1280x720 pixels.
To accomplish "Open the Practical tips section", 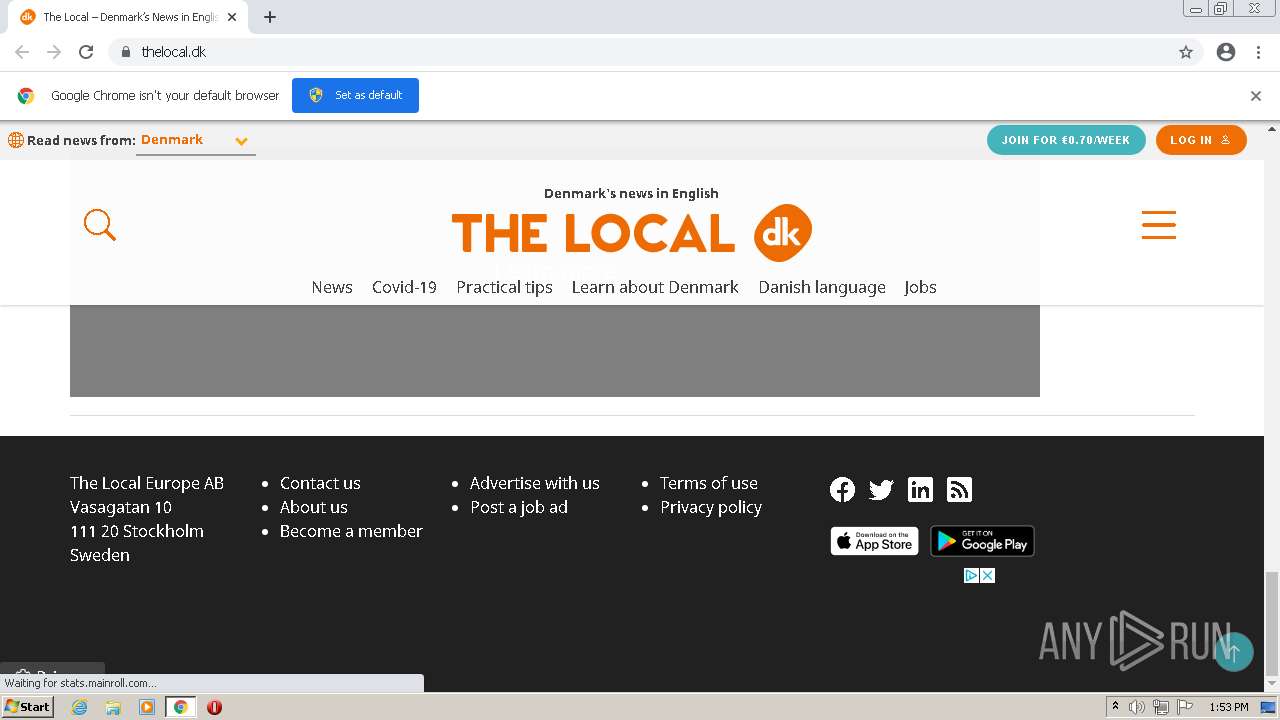I will (504, 287).
